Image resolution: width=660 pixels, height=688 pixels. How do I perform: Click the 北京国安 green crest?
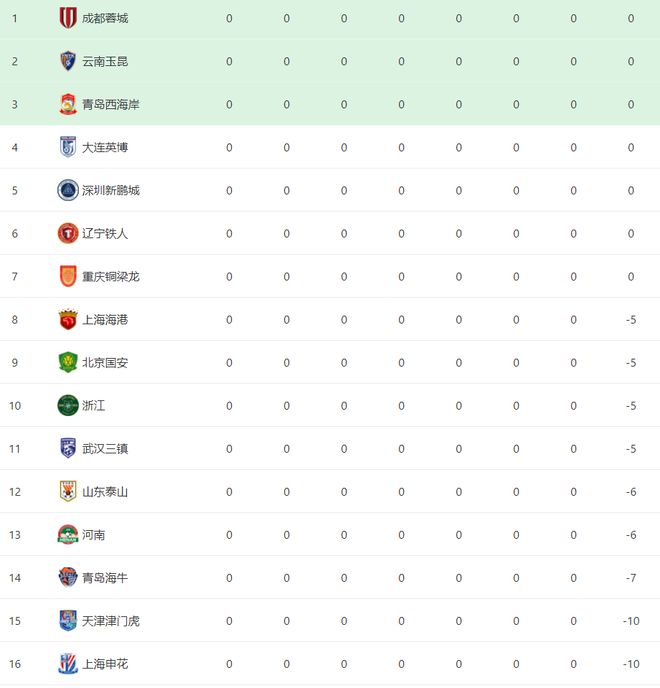pos(68,363)
